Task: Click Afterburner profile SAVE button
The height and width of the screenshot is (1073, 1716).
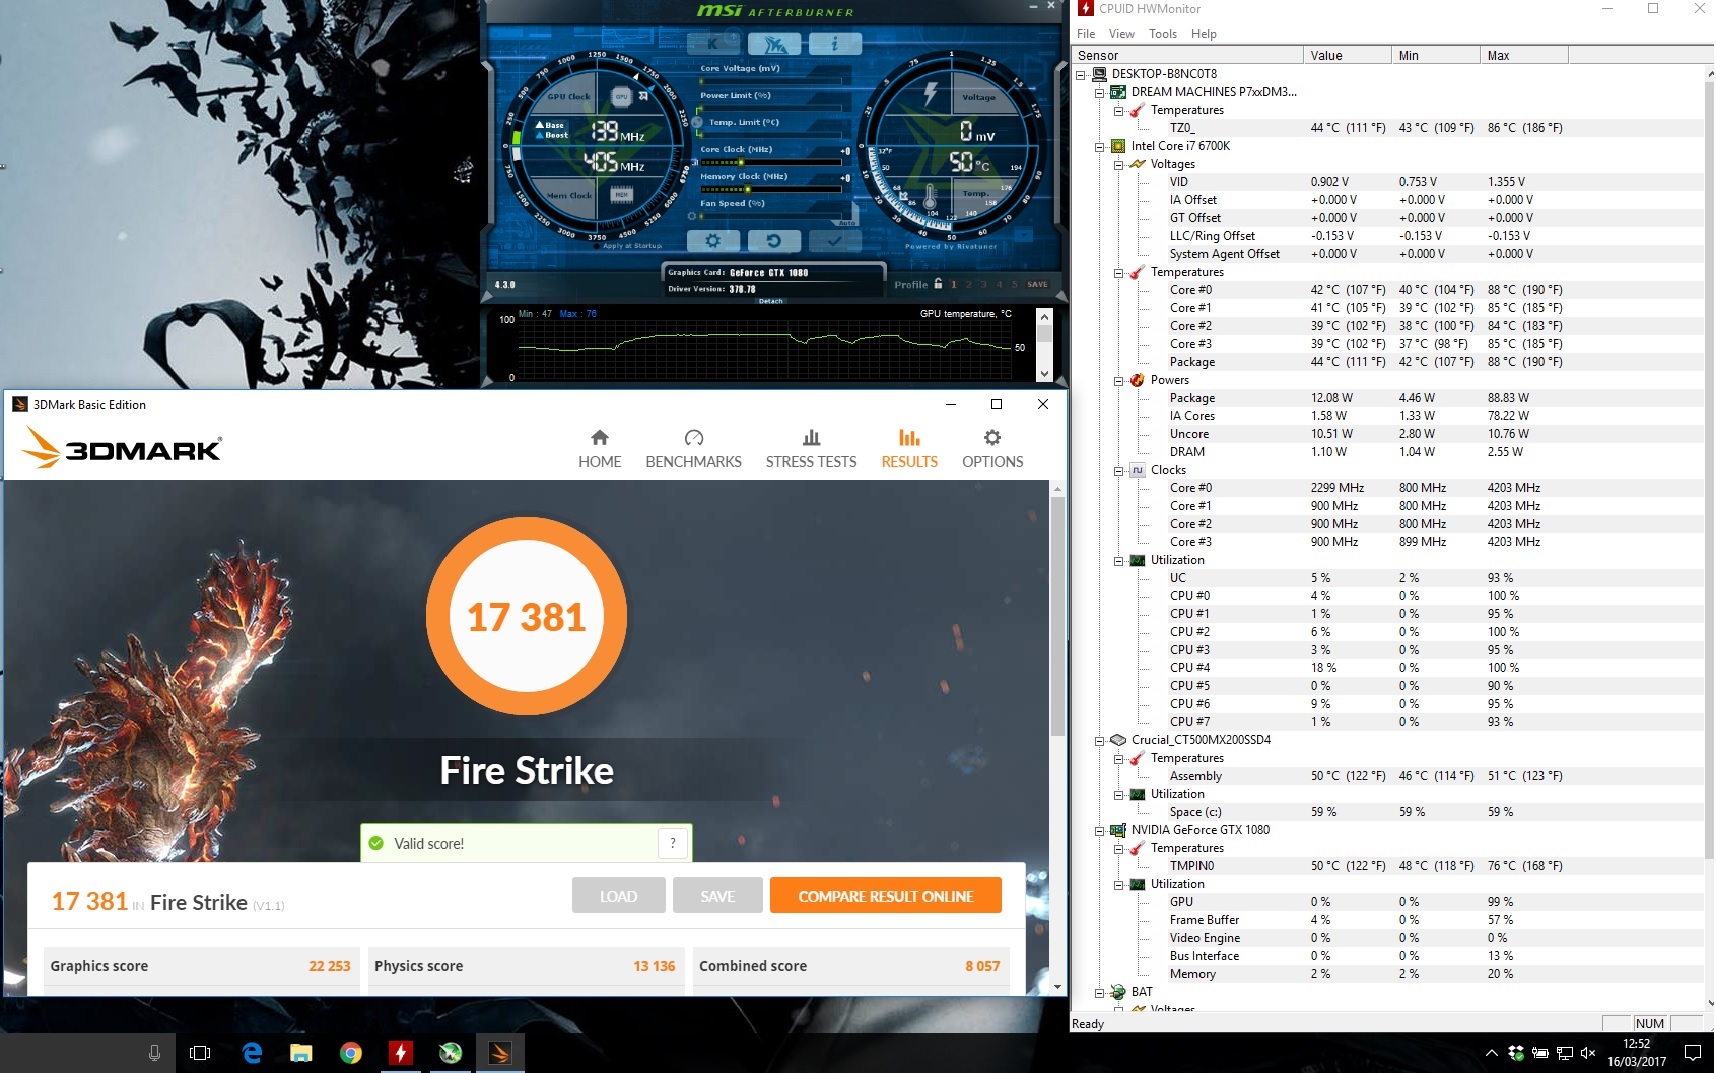Action: click(x=1038, y=284)
